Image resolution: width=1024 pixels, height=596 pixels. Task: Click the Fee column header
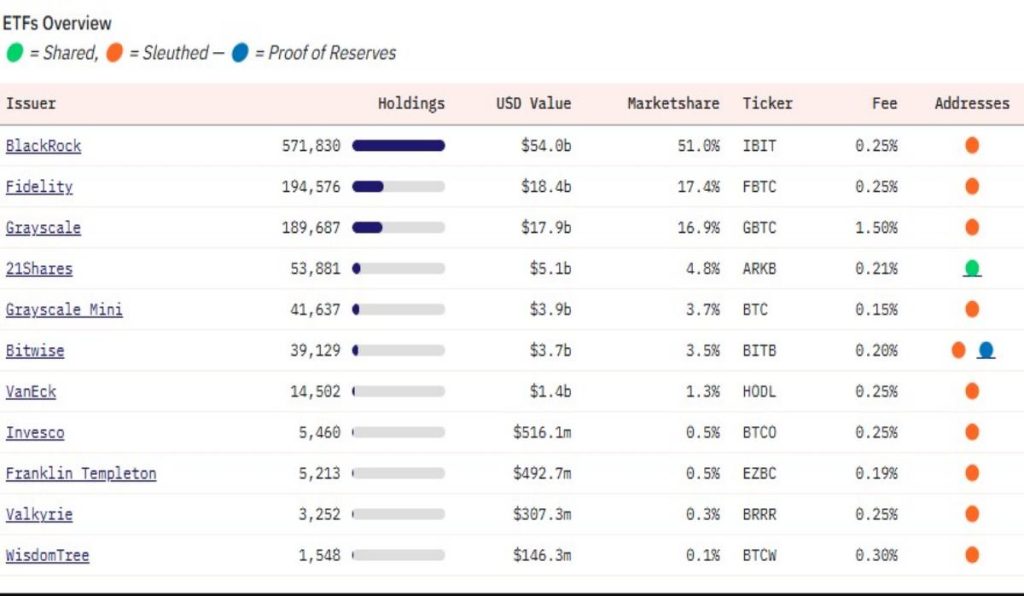click(x=884, y=103)
